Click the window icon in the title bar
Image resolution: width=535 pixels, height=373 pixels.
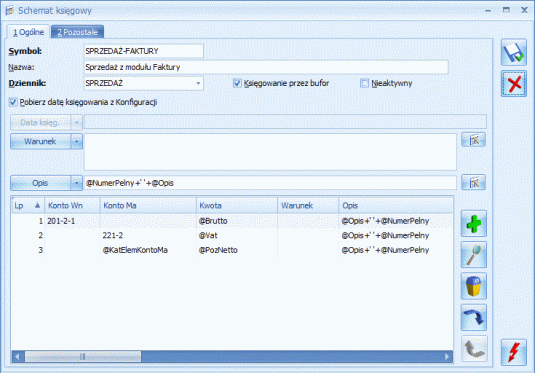[x=10, y=11]
